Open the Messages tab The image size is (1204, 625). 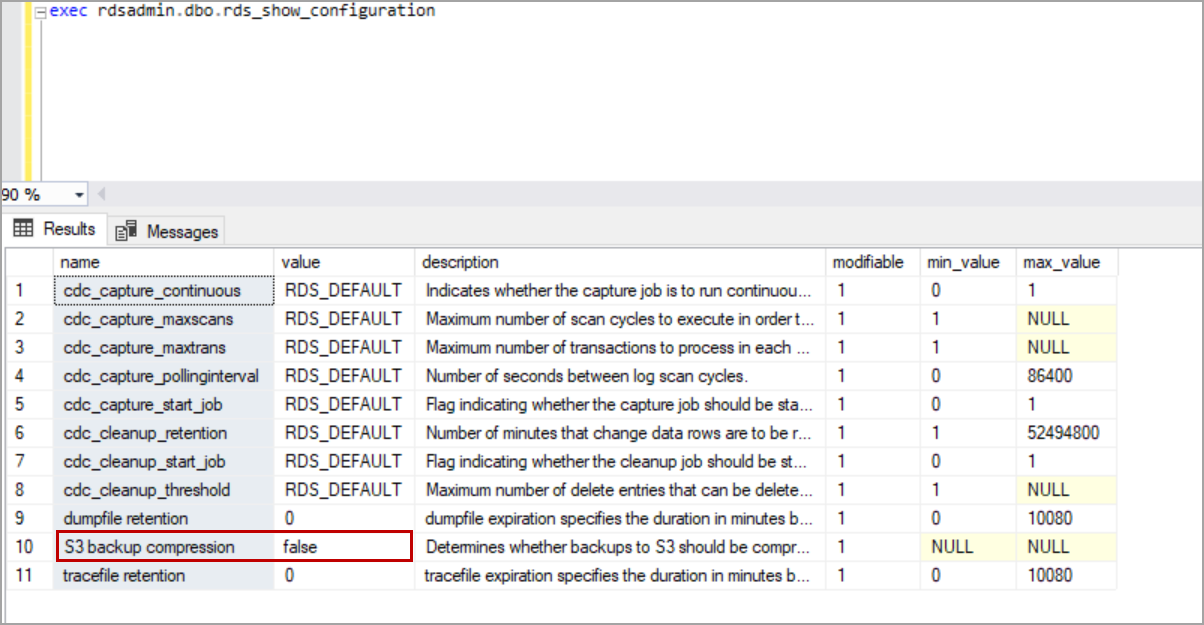(x=168, y=231)
